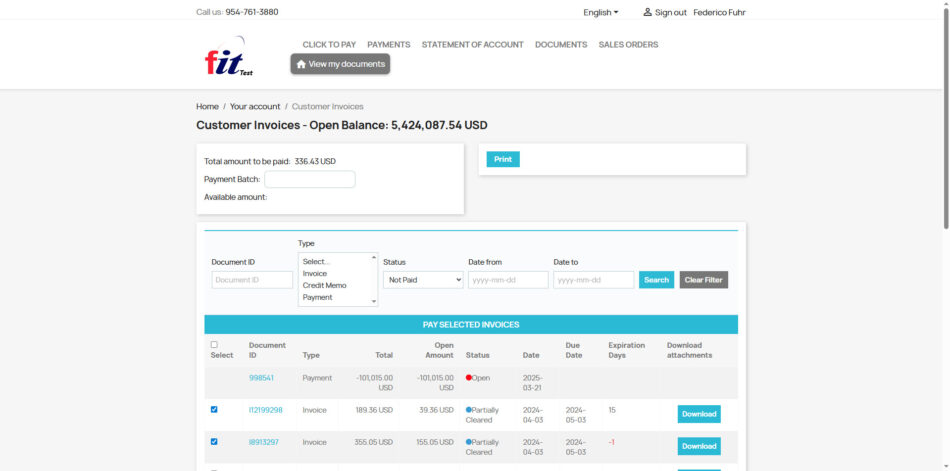The height and width of the screenshot is (471, 950).
Task: Open the Sales Orders menu item
Action: 628,44
